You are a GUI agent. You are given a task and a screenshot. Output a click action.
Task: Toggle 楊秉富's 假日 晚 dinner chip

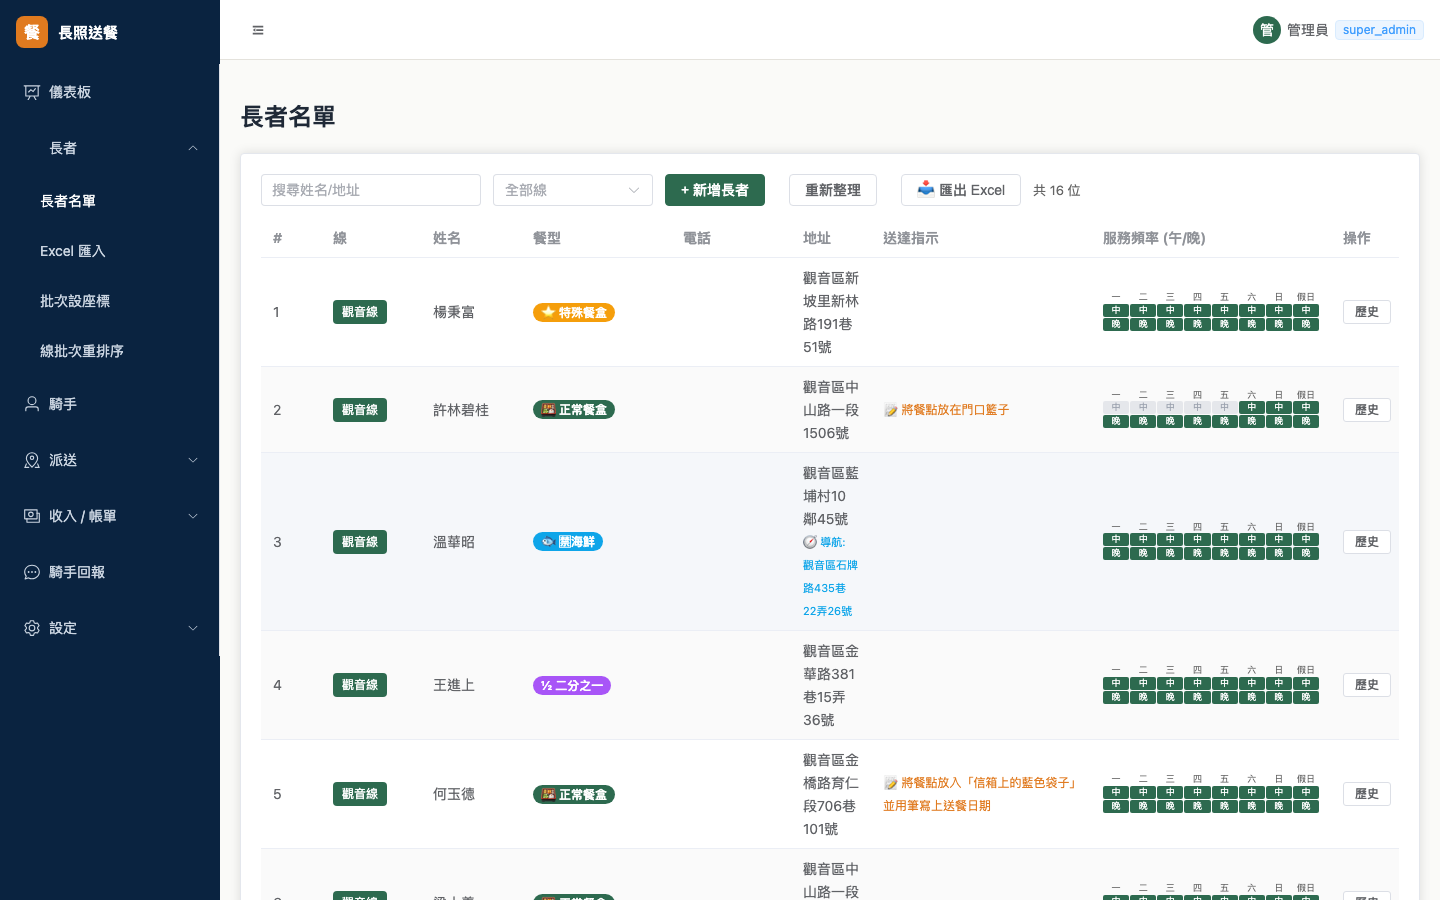pyautogui.click(x=1306, y=324)
